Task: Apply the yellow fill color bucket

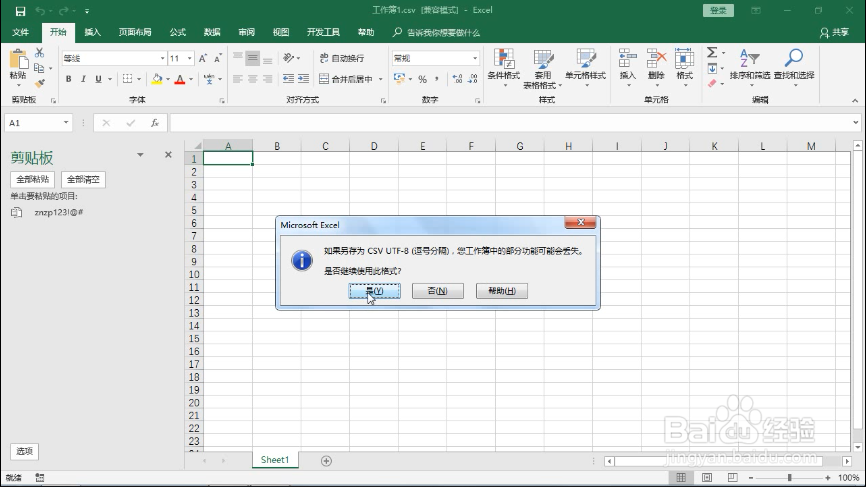Action: tap(157, 79)
